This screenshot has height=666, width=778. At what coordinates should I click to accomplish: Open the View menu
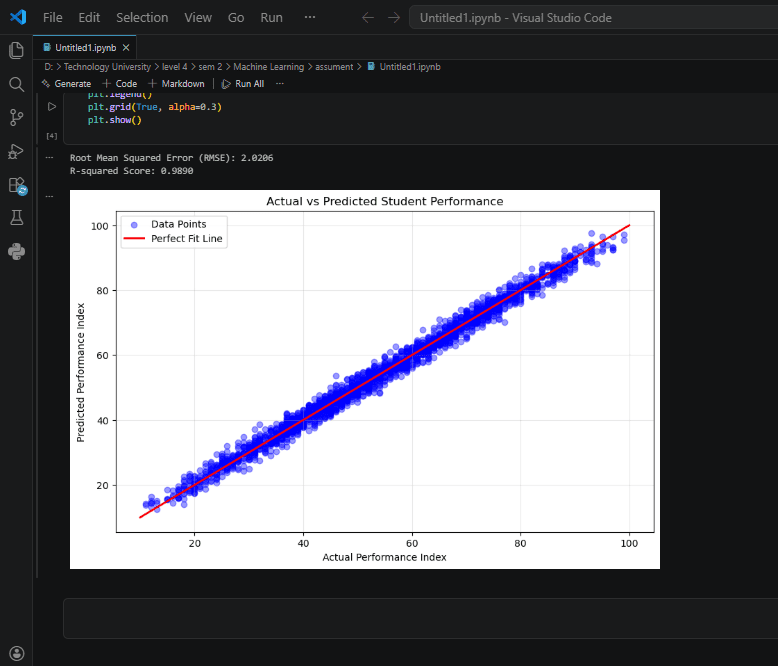pos(198,18)
